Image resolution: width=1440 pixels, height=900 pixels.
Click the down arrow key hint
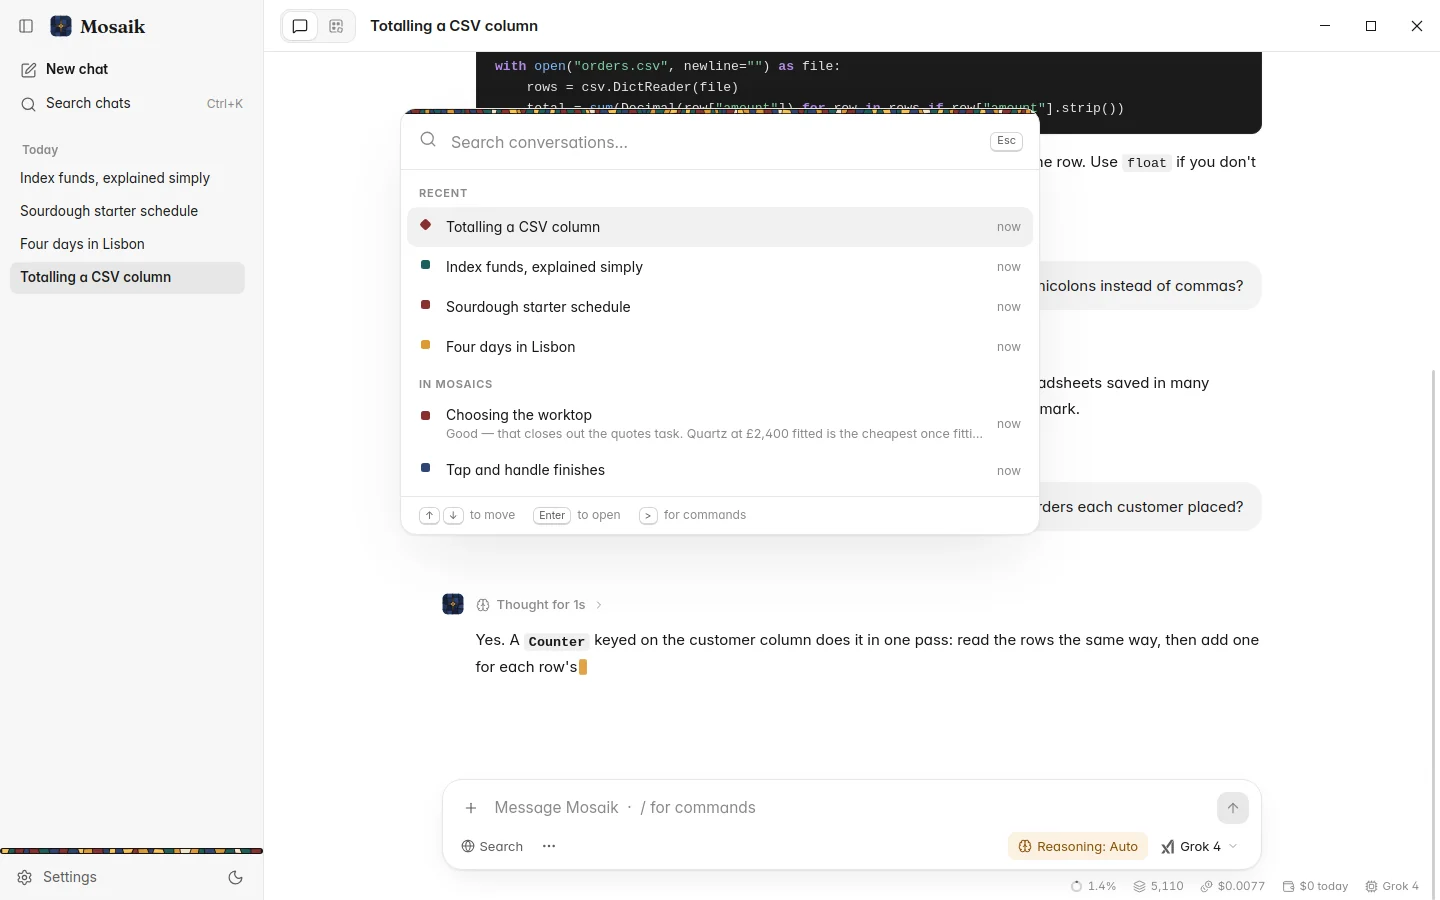pos(454,515)
